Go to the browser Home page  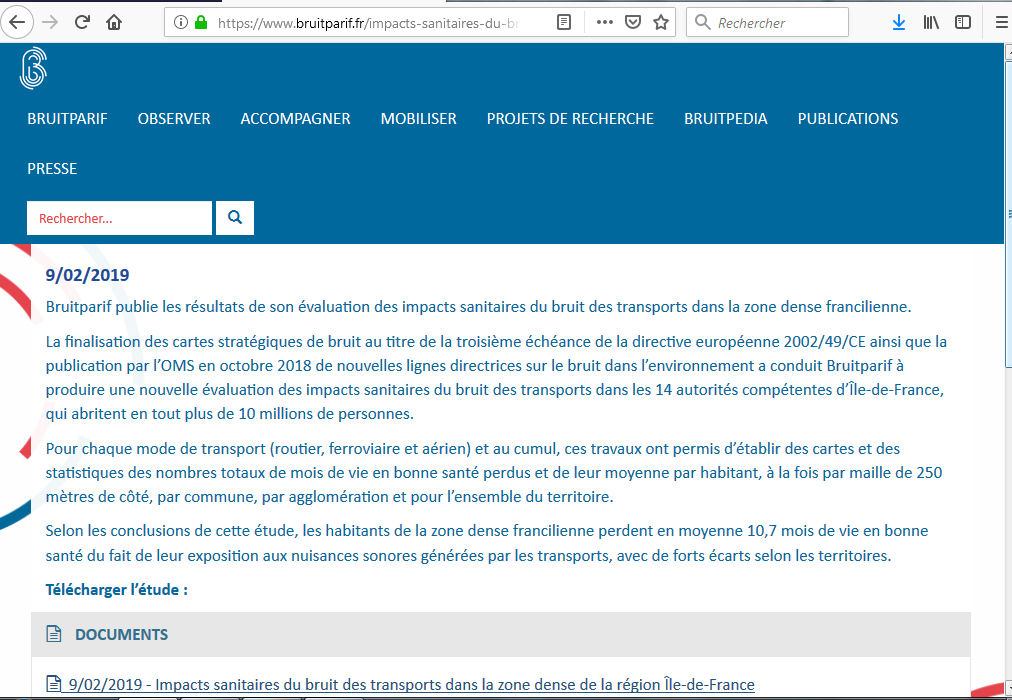[x=114, y=23]
